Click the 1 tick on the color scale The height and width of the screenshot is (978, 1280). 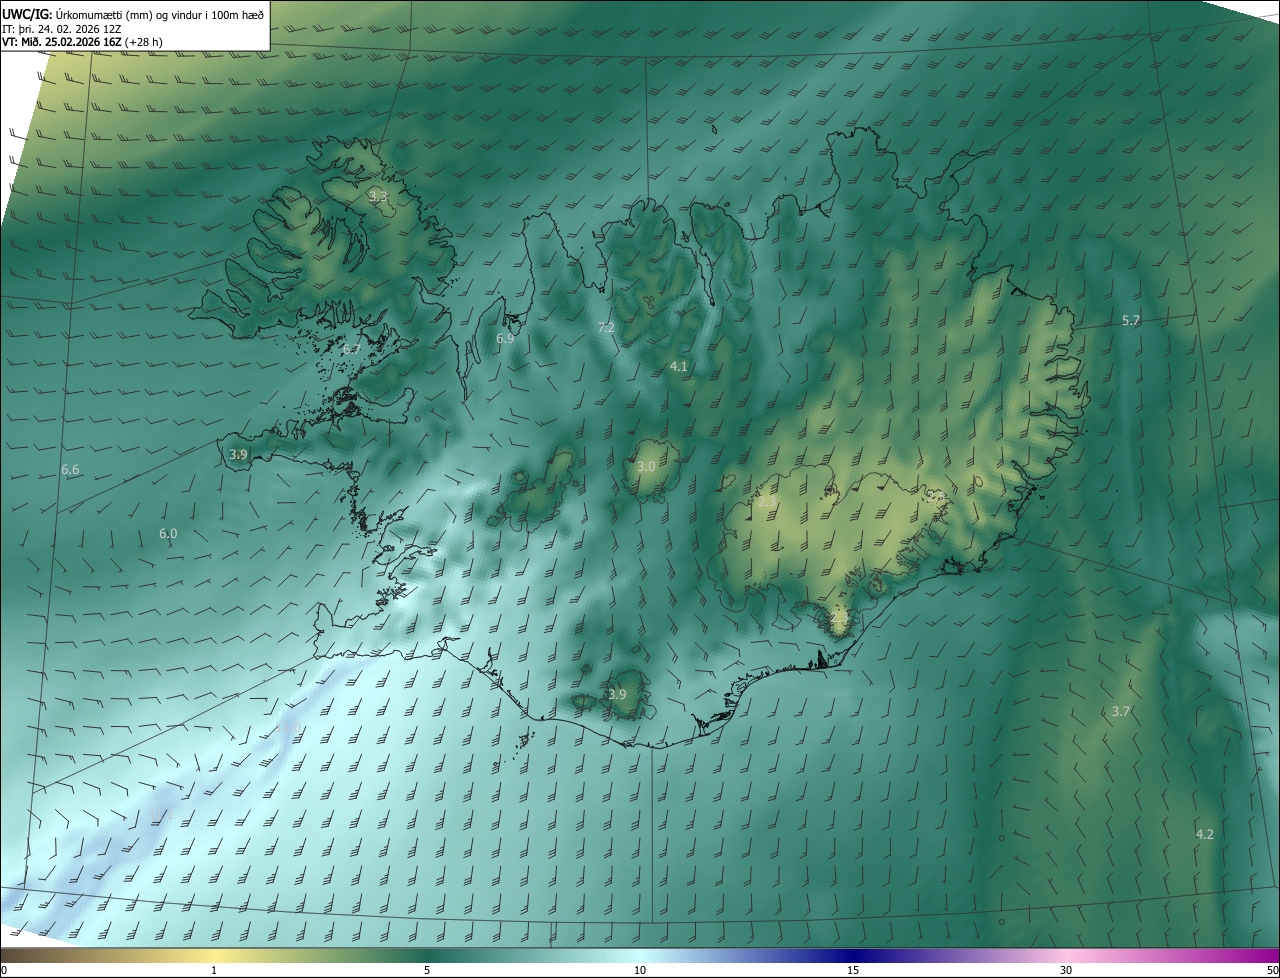click(214, 971)
